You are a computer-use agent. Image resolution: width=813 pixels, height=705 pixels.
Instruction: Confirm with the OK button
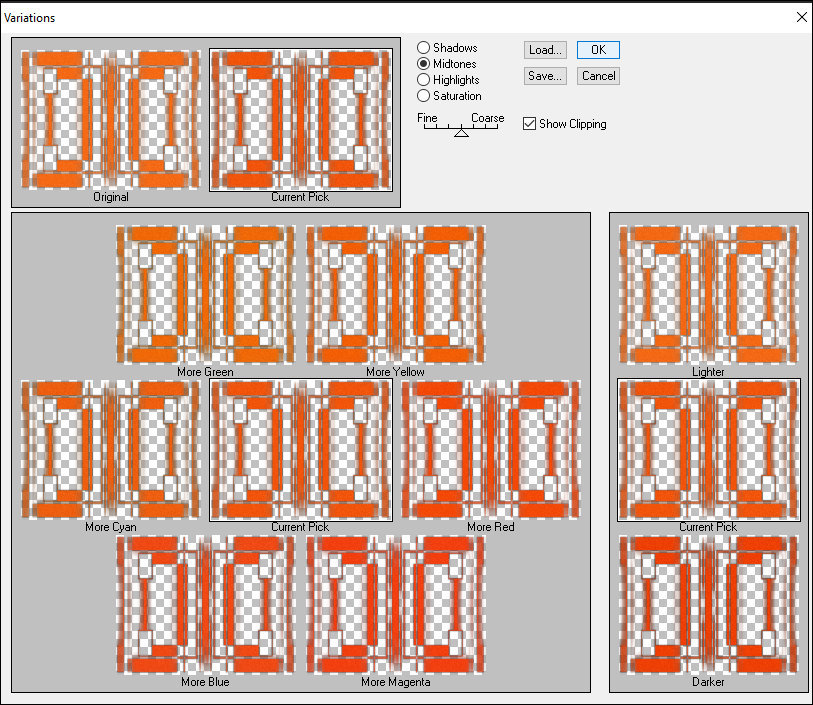click(x=598, y=50)
